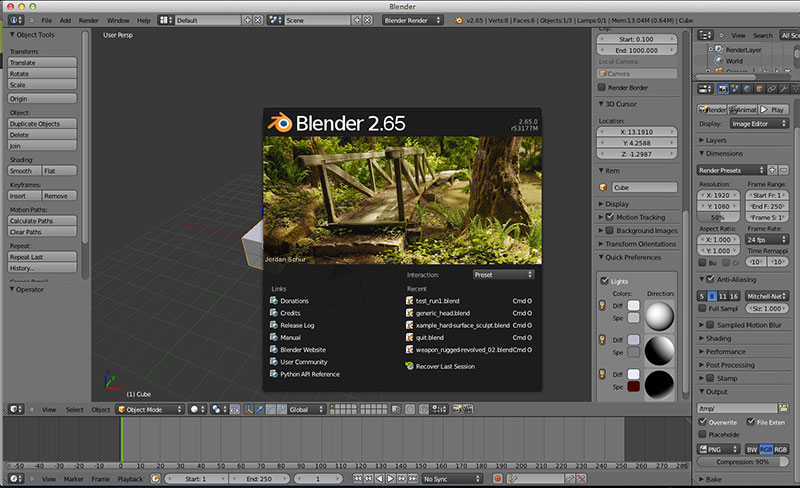This screenshot has height=488, width=800.
Task: Toggle the automatic keyframe record button
Action: (497, 479)
